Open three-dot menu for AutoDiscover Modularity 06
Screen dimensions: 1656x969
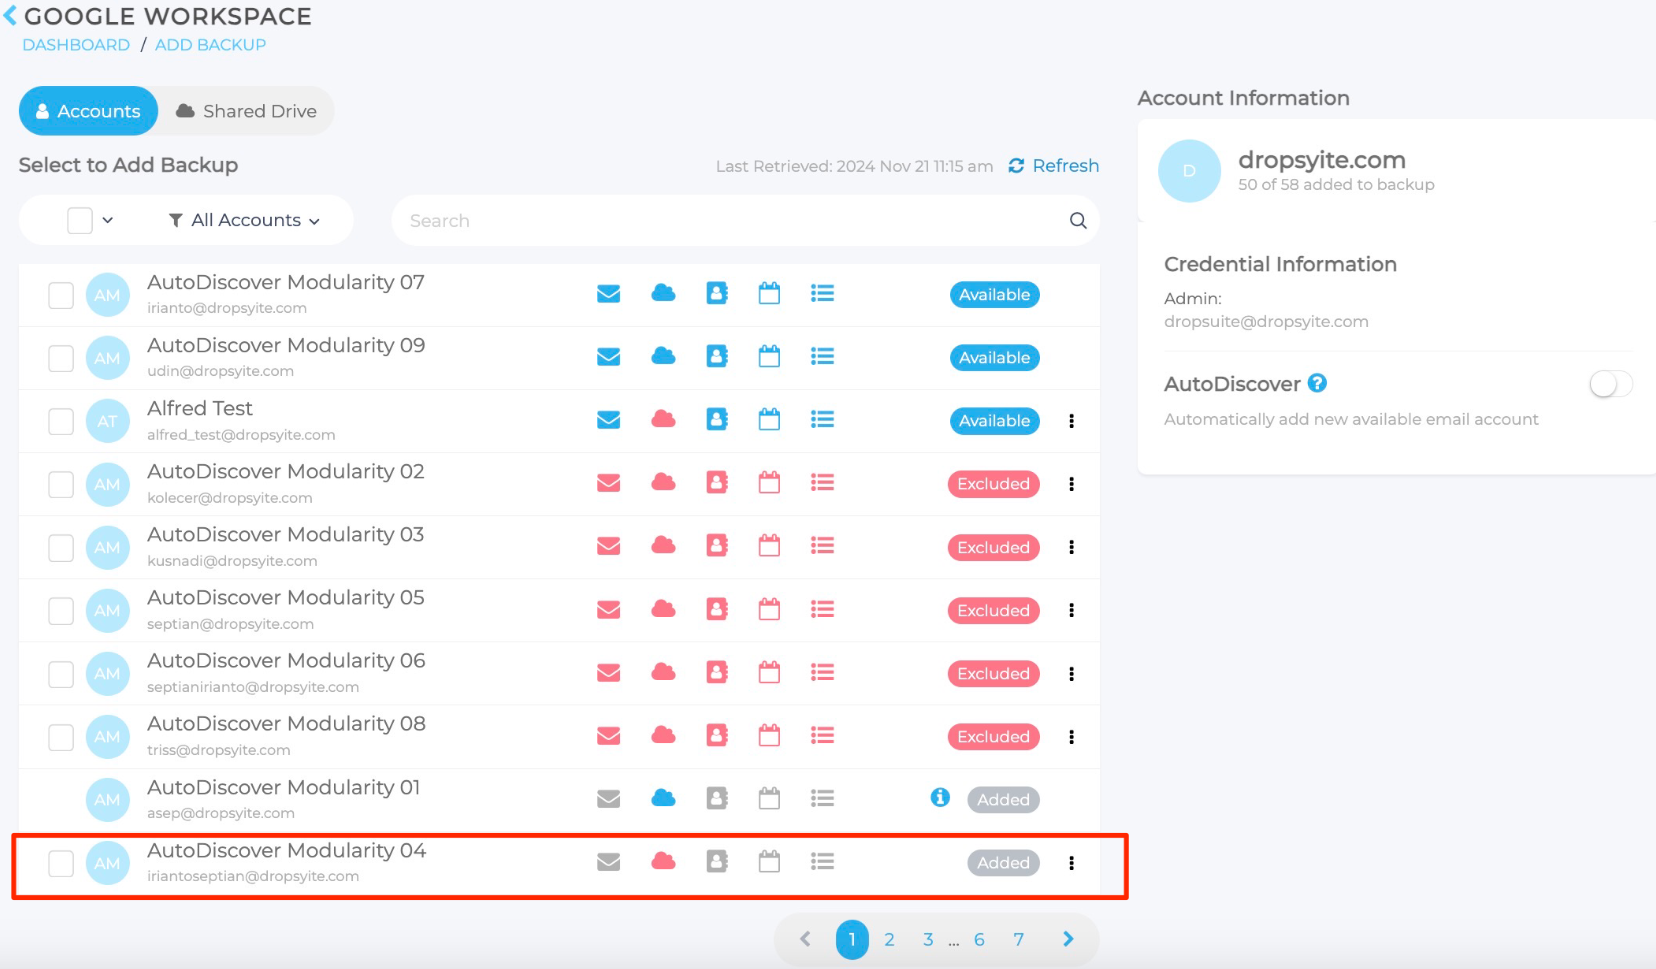click(x=1071, y=674)
